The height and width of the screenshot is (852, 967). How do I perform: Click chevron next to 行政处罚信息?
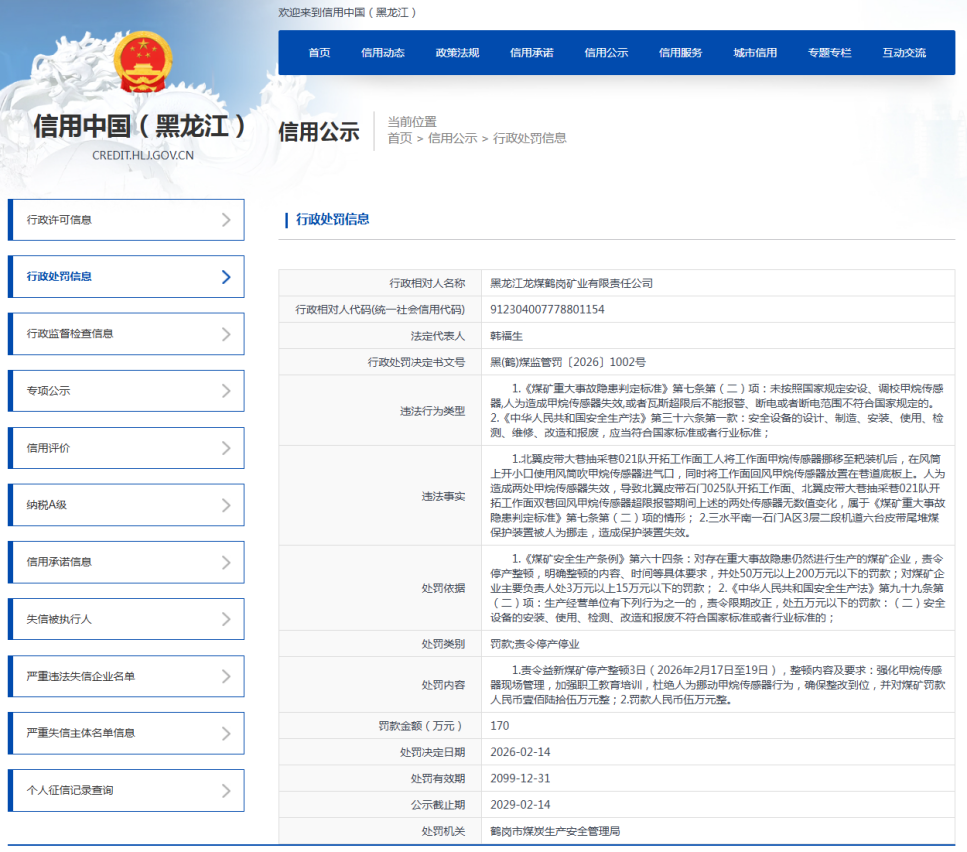[x=226, y=277]
